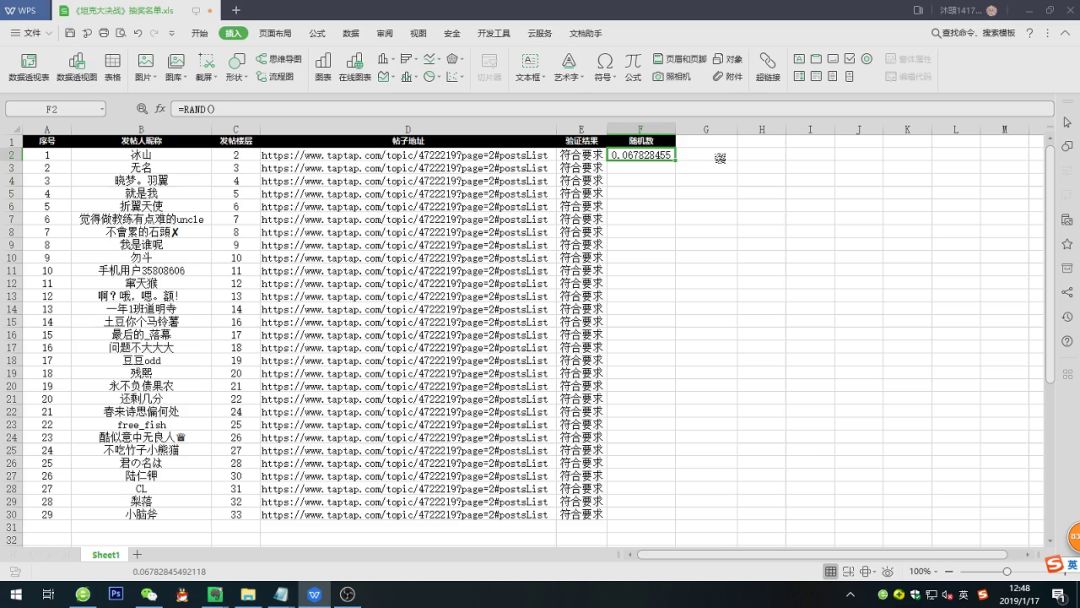Screen dimensions: 1080x608
Task: Click the formula bar containing =RAND()
Action: pos(612,109)
